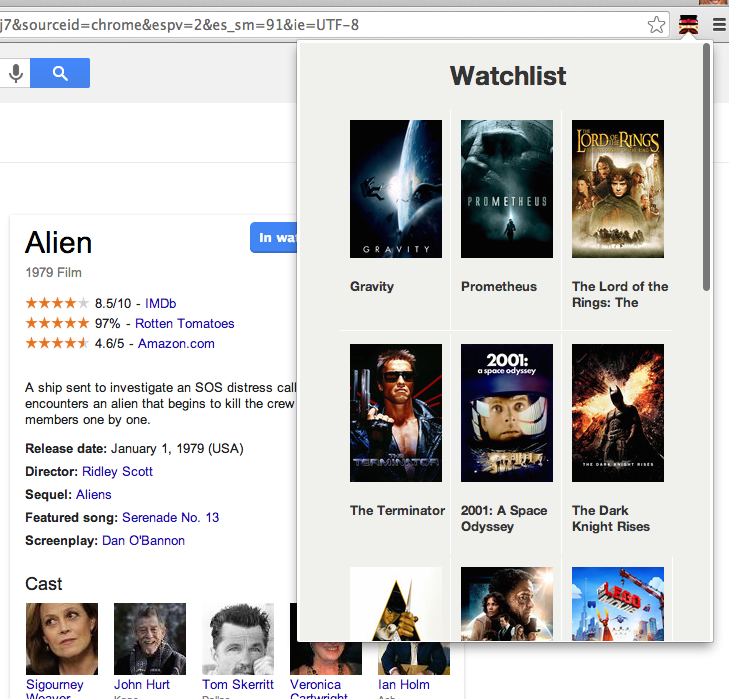729x699 pixels.
Task: Open the Chrome hamburger menu
Action: [x=719, y=25]
